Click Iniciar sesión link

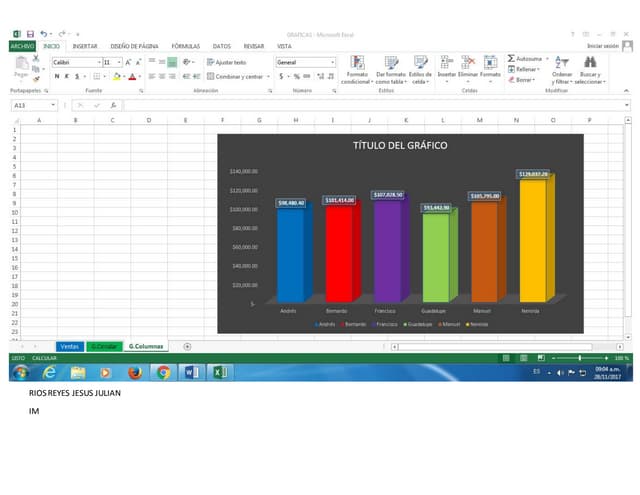pos(602,46)
